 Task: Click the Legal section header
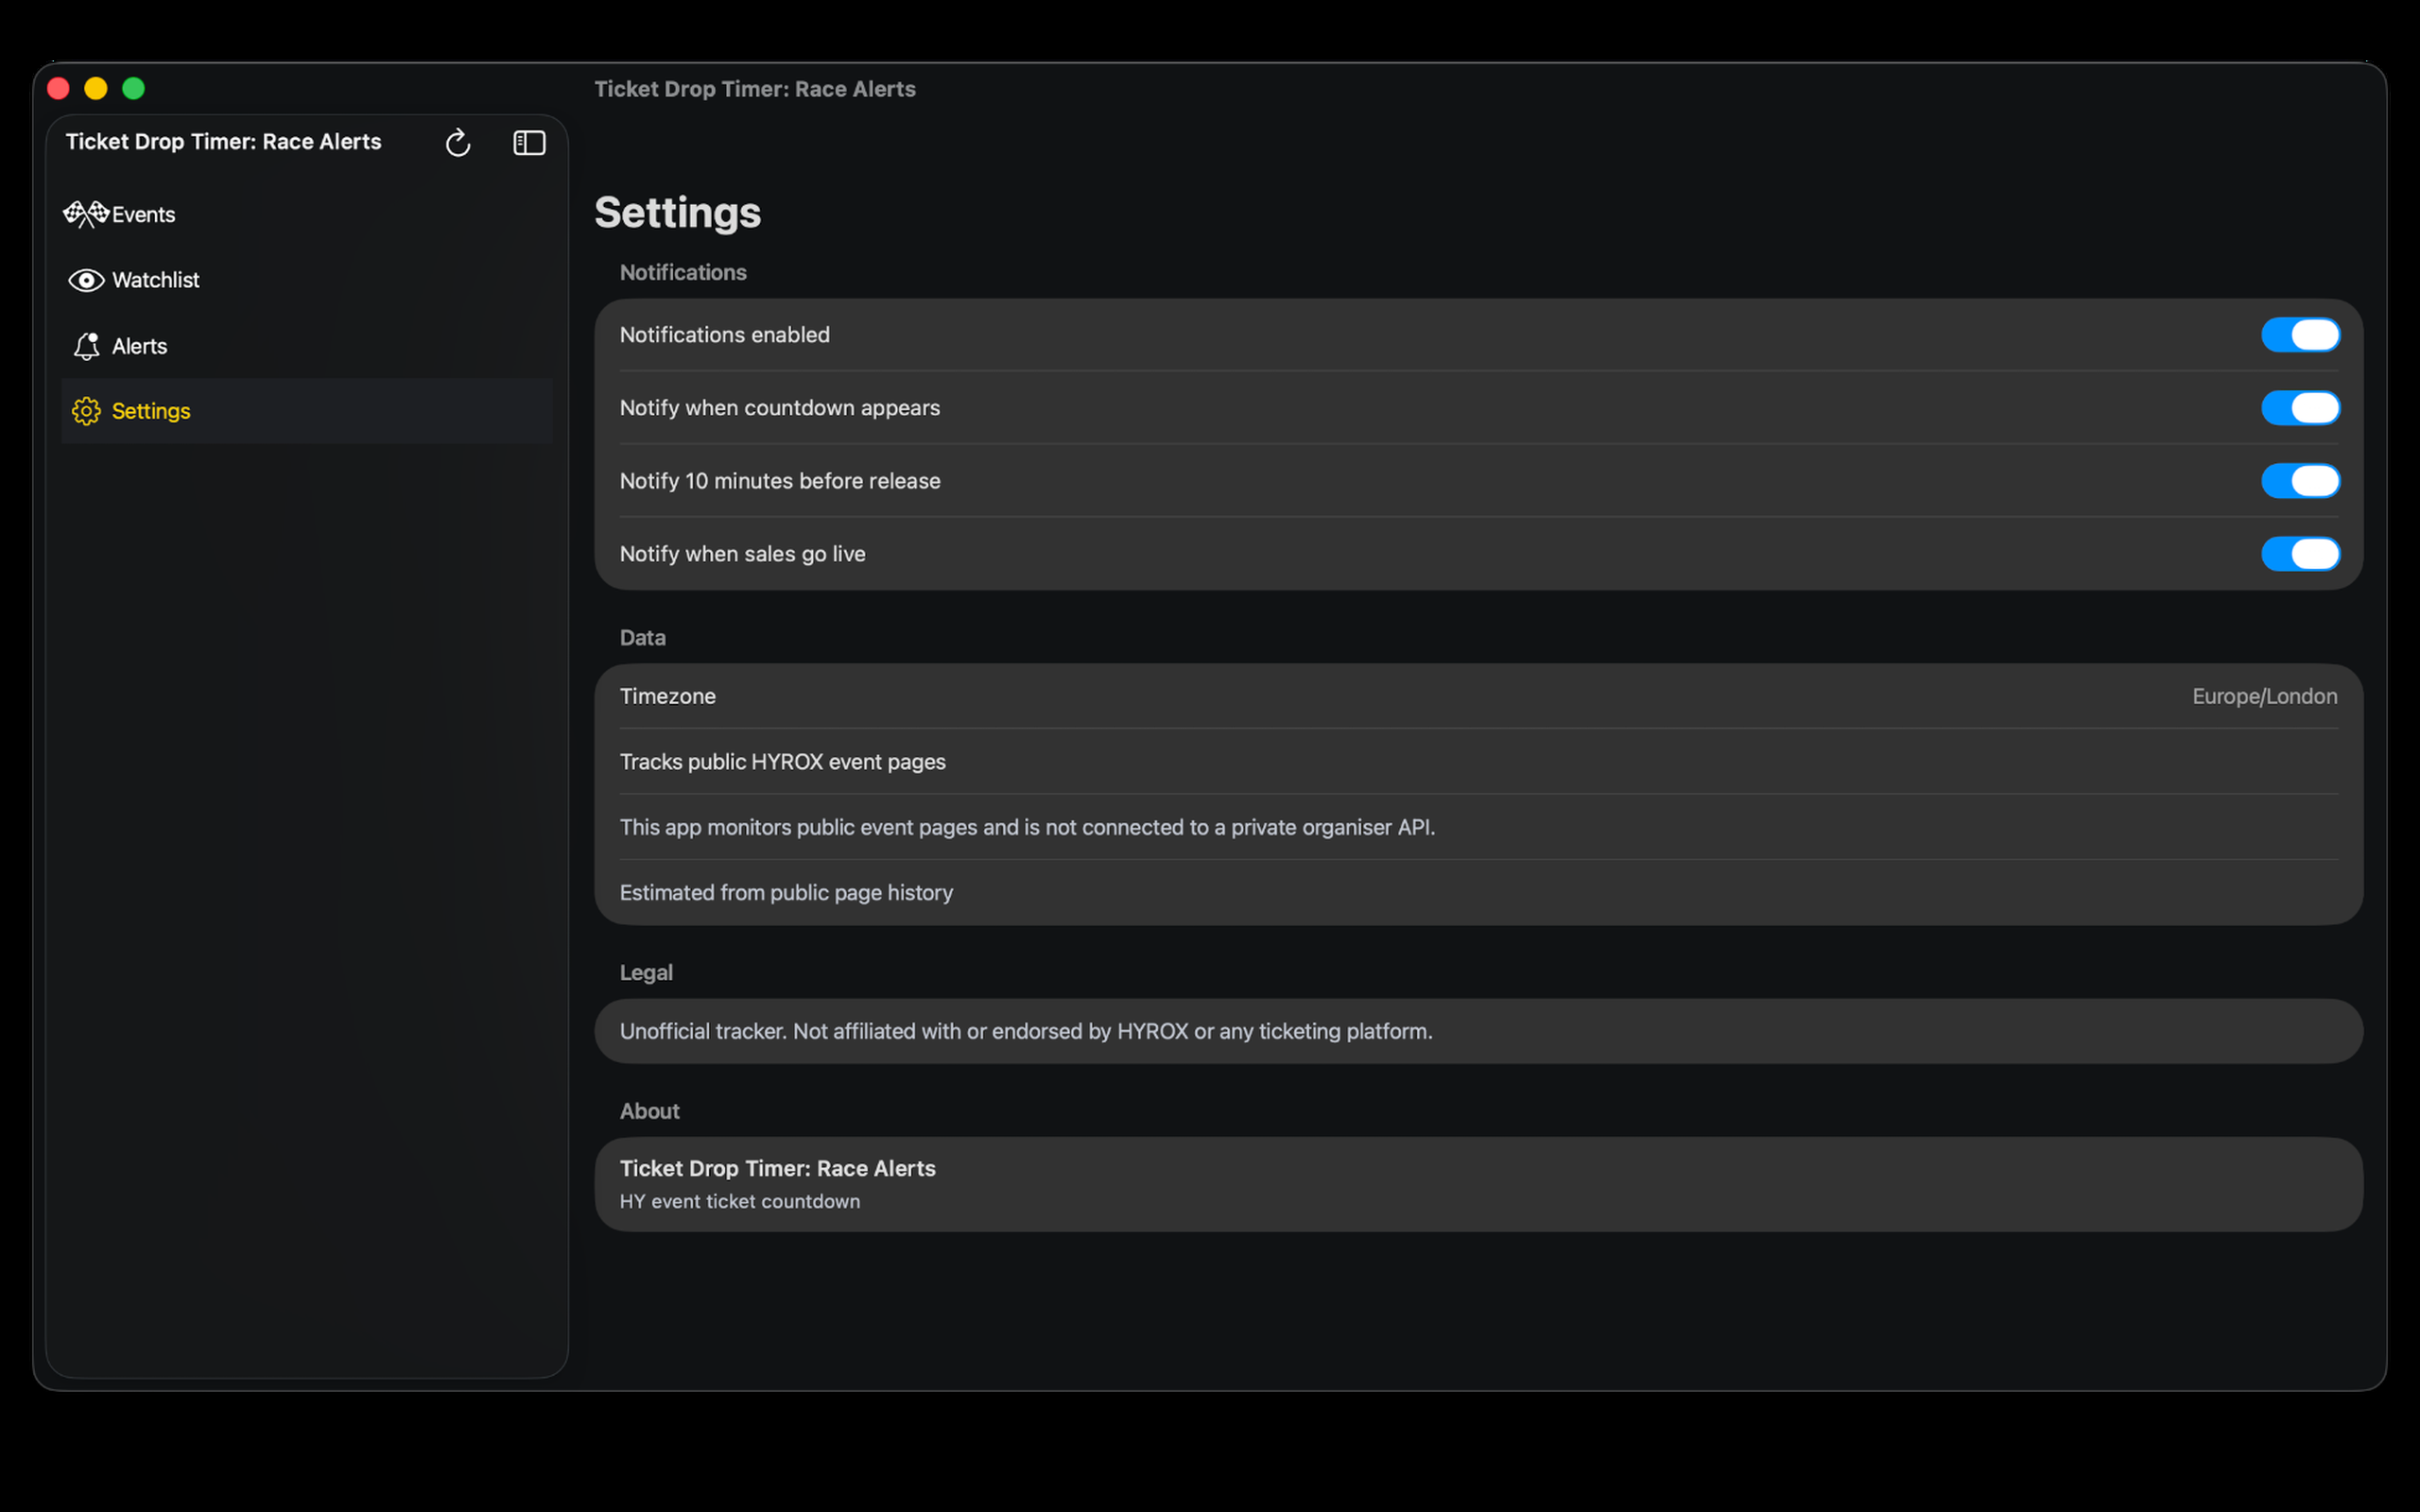pos(646,973)
